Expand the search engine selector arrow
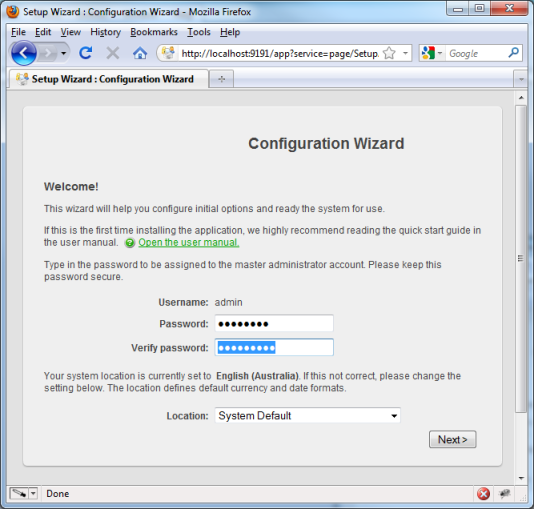The width and height of the screenshot is (534, 509). tap(440, 53)
